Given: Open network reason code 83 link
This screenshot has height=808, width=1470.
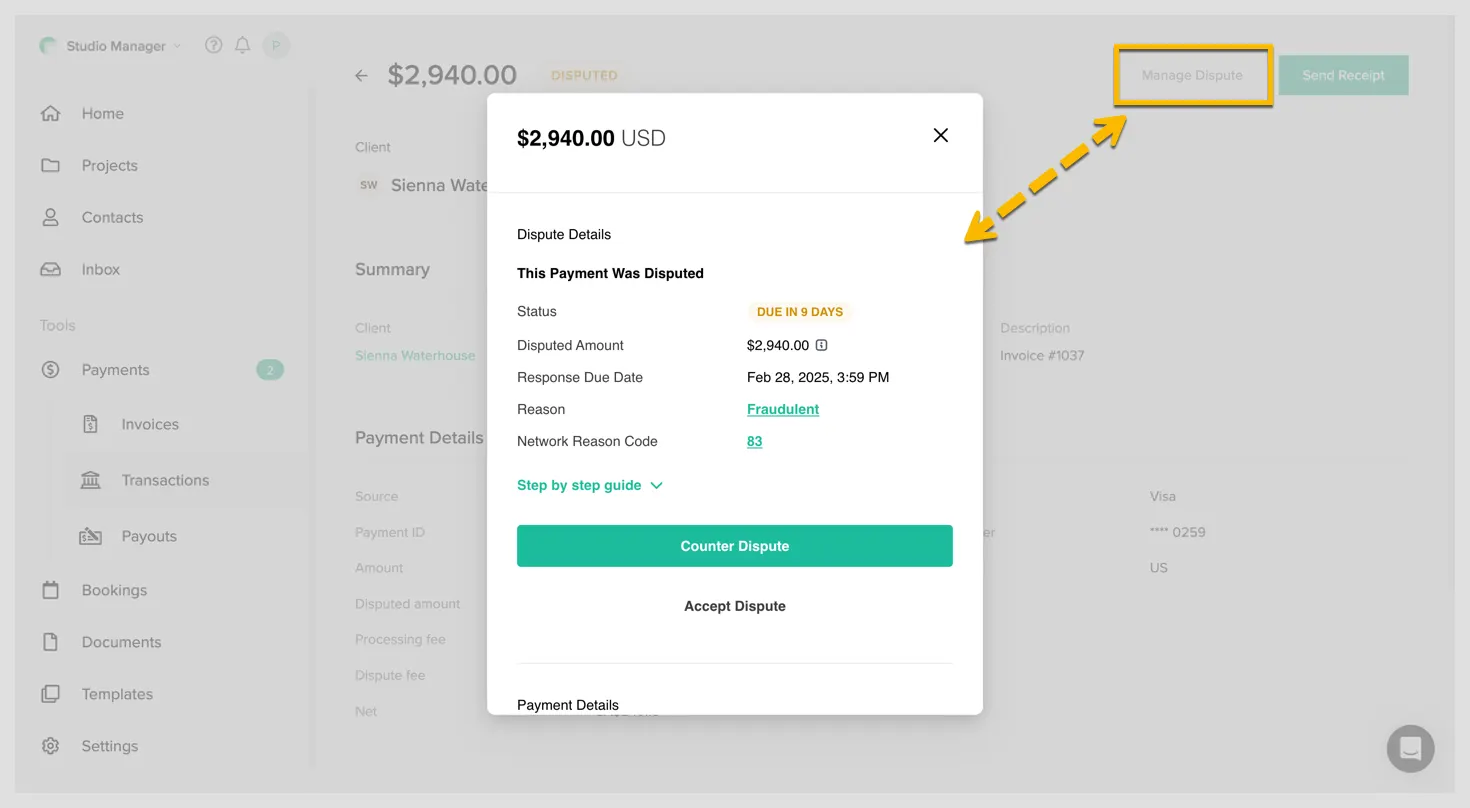Looking at the screenshot, I should tap(754, 441).
